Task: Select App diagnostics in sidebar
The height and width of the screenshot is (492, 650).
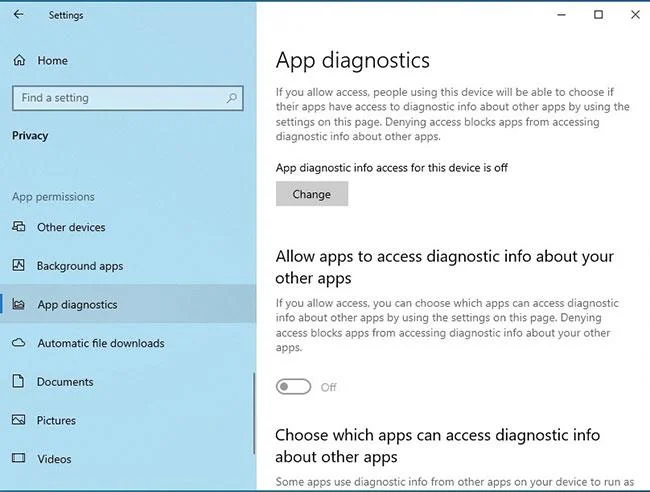Action: [x=128, y=304]
